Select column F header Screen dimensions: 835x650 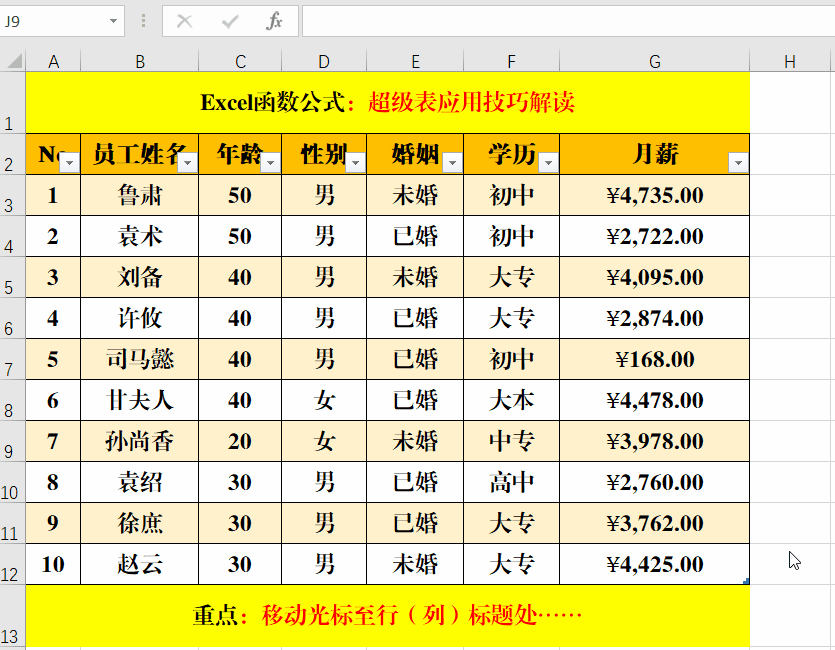(512, 61)
